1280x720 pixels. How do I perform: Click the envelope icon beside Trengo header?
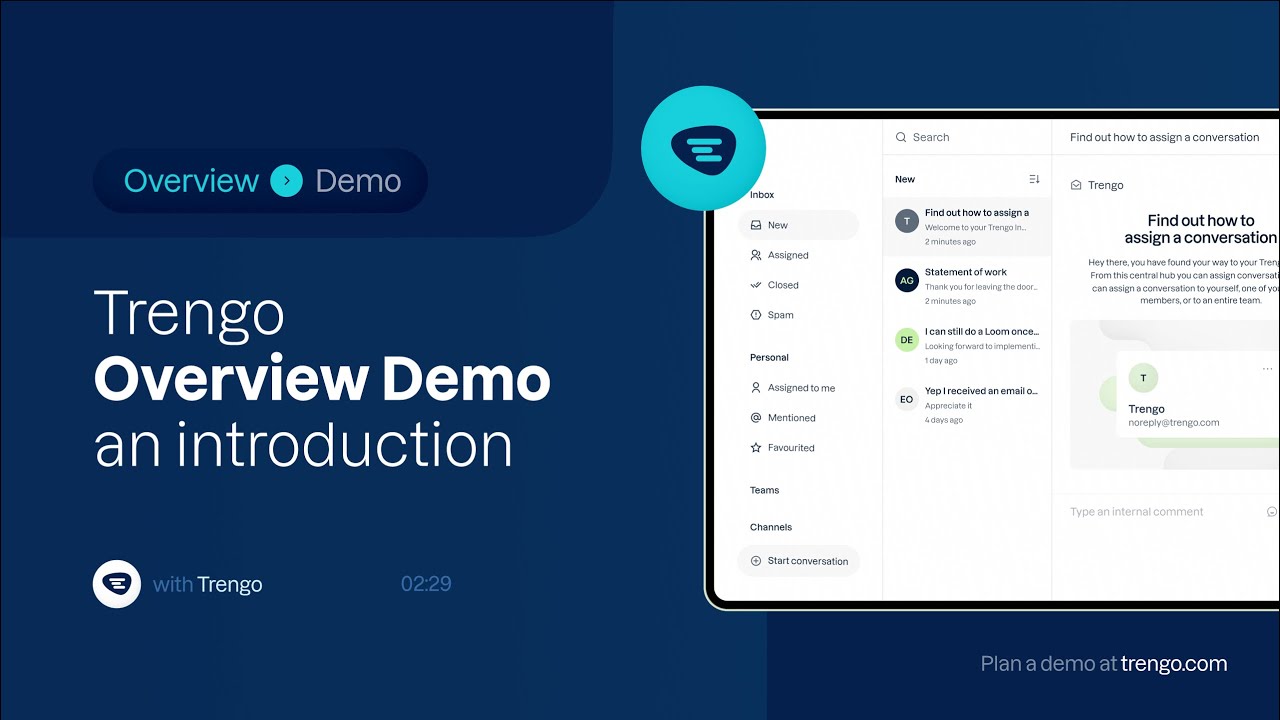coord(1076,185)
